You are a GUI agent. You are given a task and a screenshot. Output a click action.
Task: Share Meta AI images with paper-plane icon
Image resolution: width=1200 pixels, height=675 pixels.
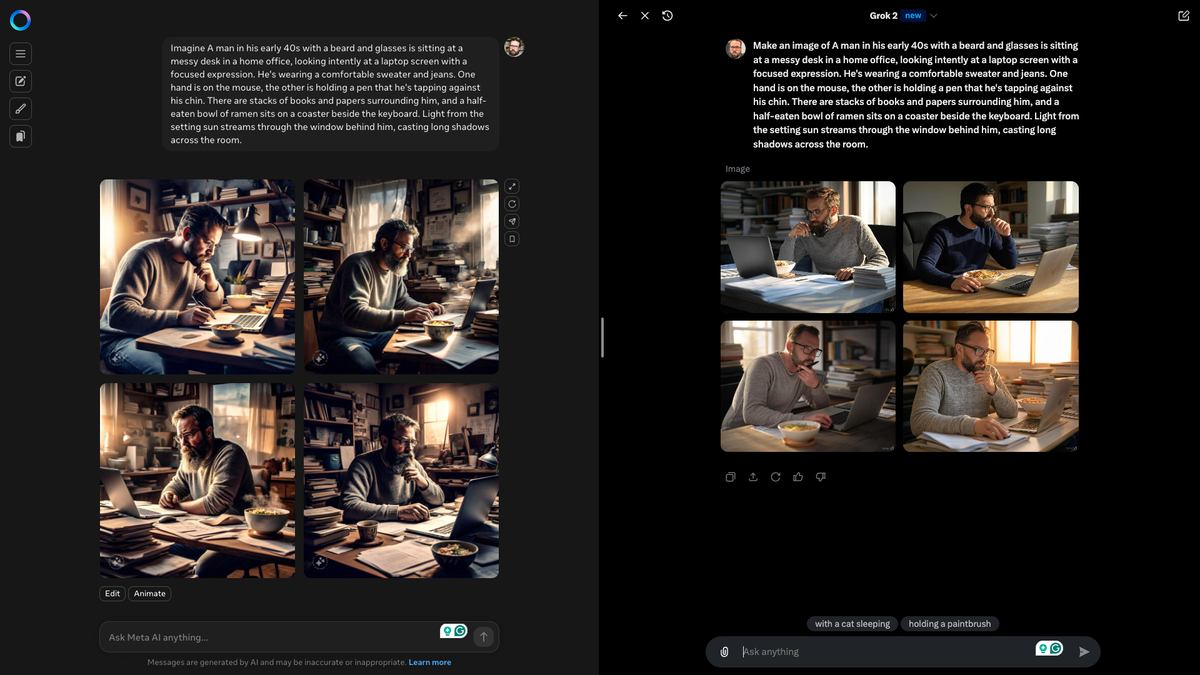(512, 221)
